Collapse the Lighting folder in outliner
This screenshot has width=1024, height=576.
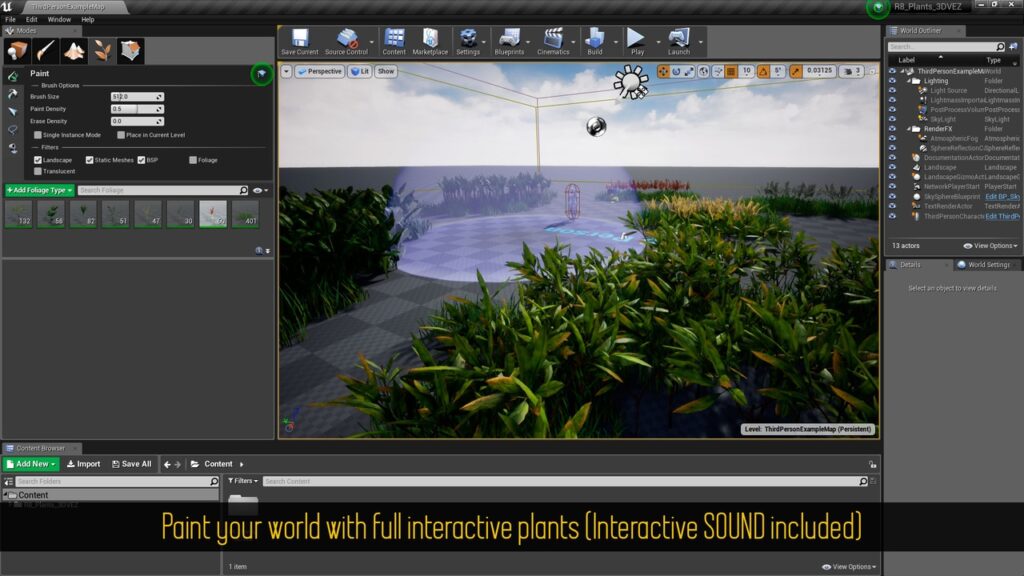click(x=911, y=81)
